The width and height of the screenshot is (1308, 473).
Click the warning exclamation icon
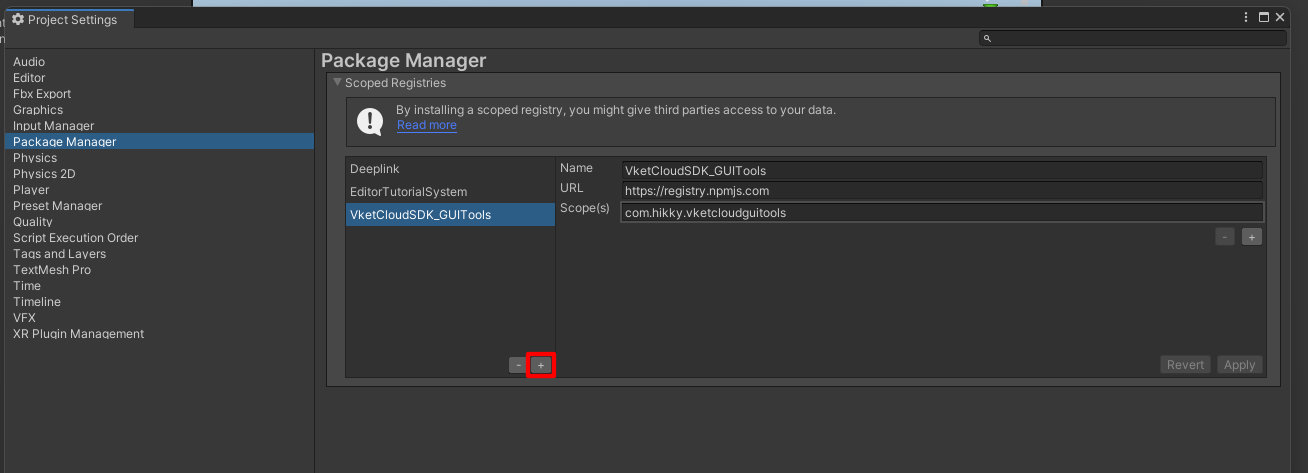[x=371, y=122]
